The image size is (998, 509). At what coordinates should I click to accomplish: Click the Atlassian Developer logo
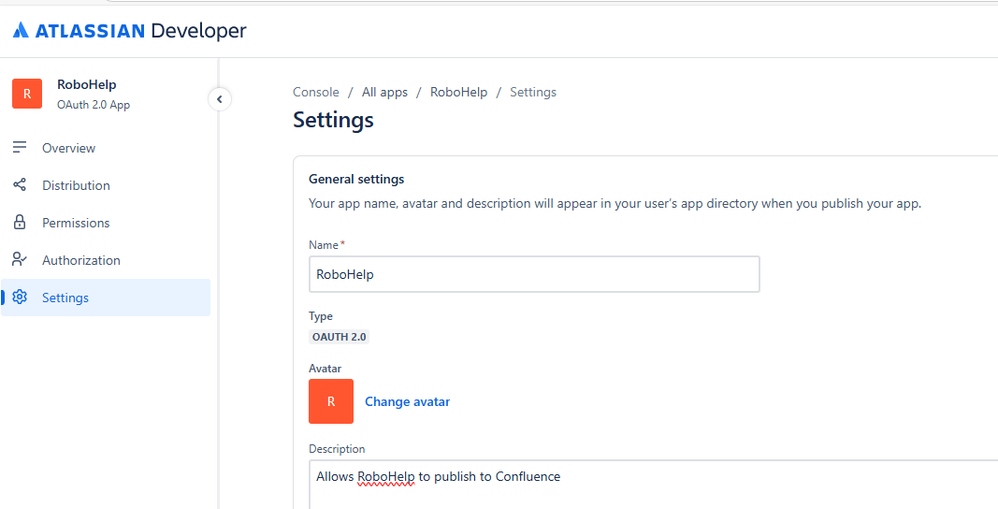tap(129, 31)
